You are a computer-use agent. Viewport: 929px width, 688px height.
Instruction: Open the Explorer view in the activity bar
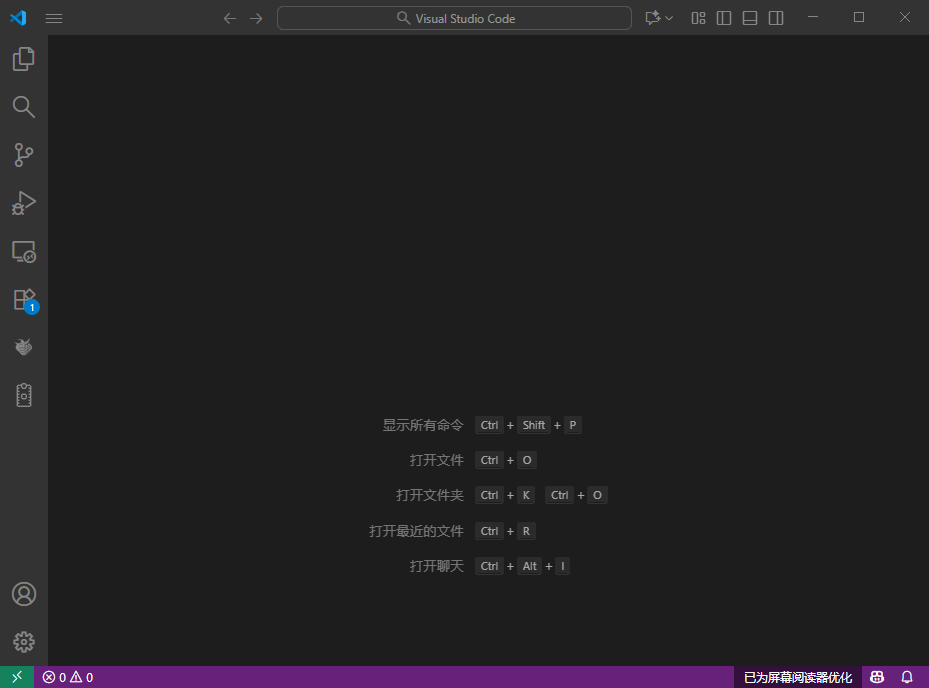[x=23, y=59]
